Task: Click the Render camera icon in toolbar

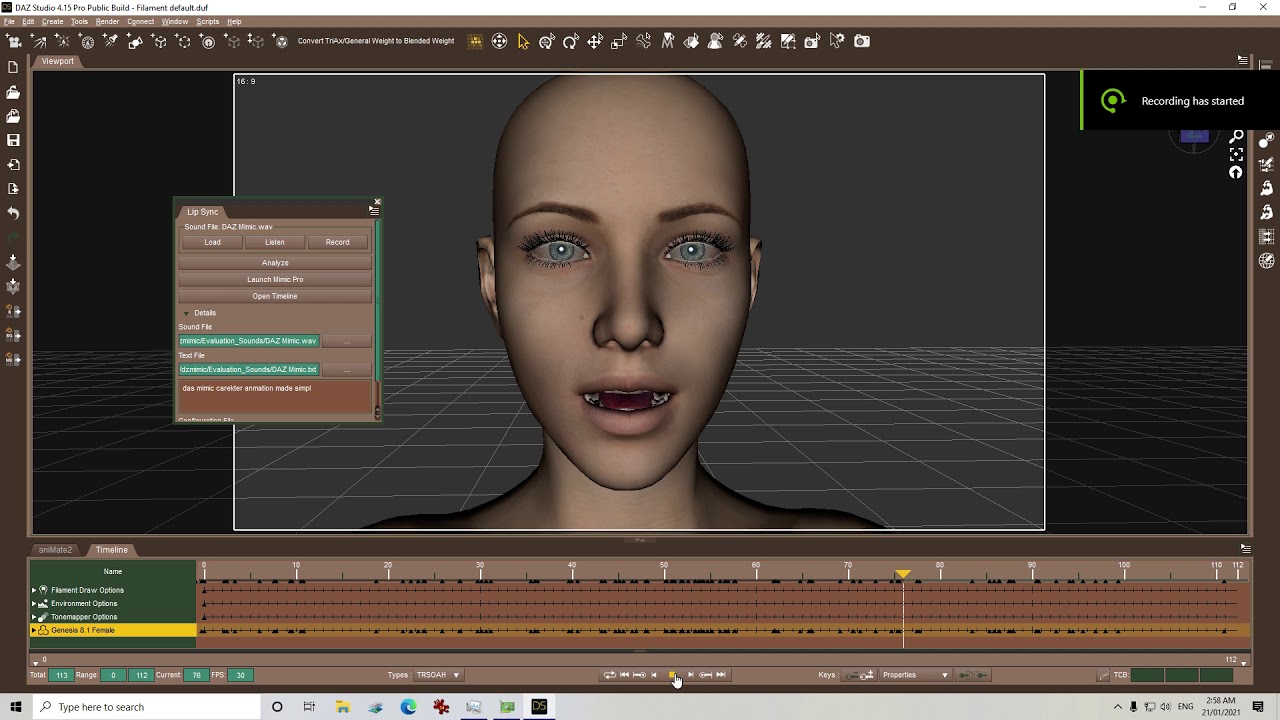Action: point(861,41)
